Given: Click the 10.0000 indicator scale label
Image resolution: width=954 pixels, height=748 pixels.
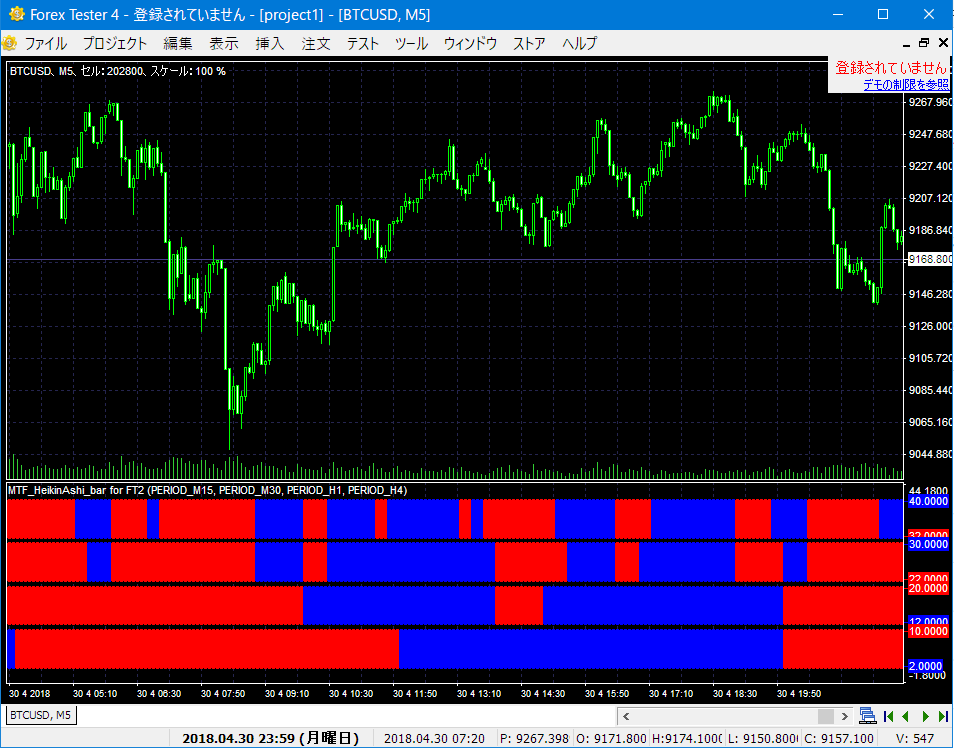Looking at the screenshot, I should point(928,632).
